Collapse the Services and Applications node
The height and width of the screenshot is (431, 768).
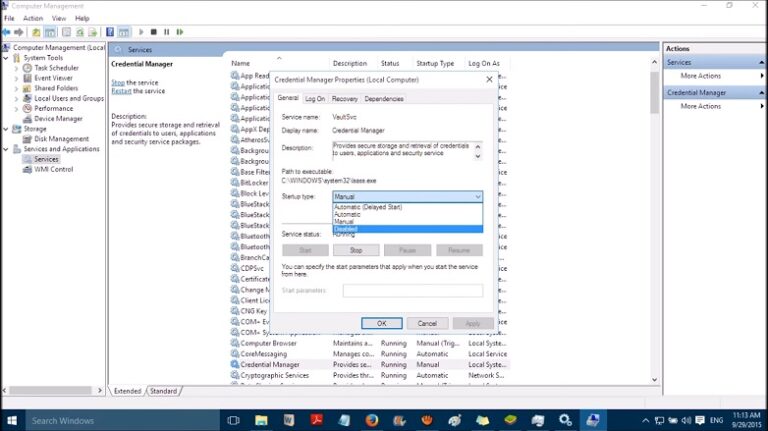tap(7, 149)
